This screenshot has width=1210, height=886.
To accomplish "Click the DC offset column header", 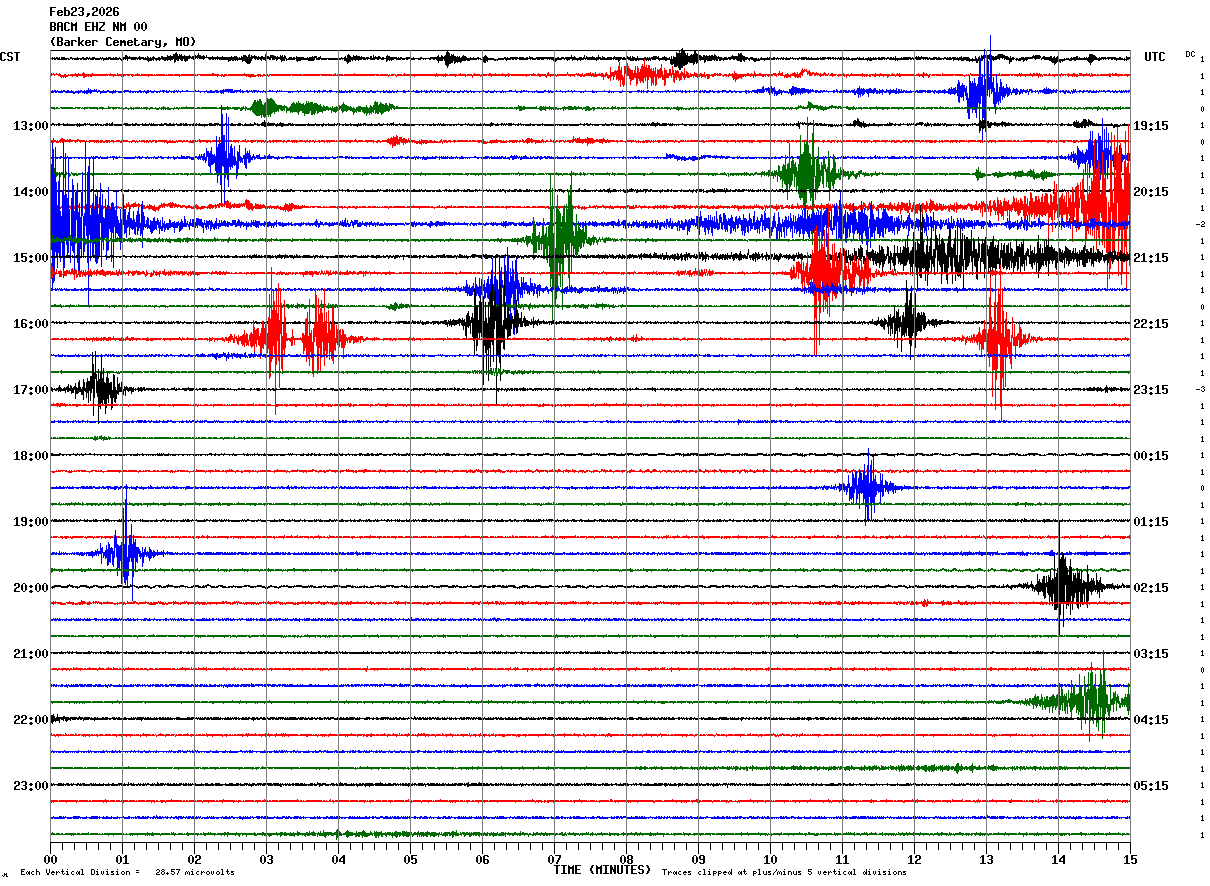I will [x=1190, y=54].
